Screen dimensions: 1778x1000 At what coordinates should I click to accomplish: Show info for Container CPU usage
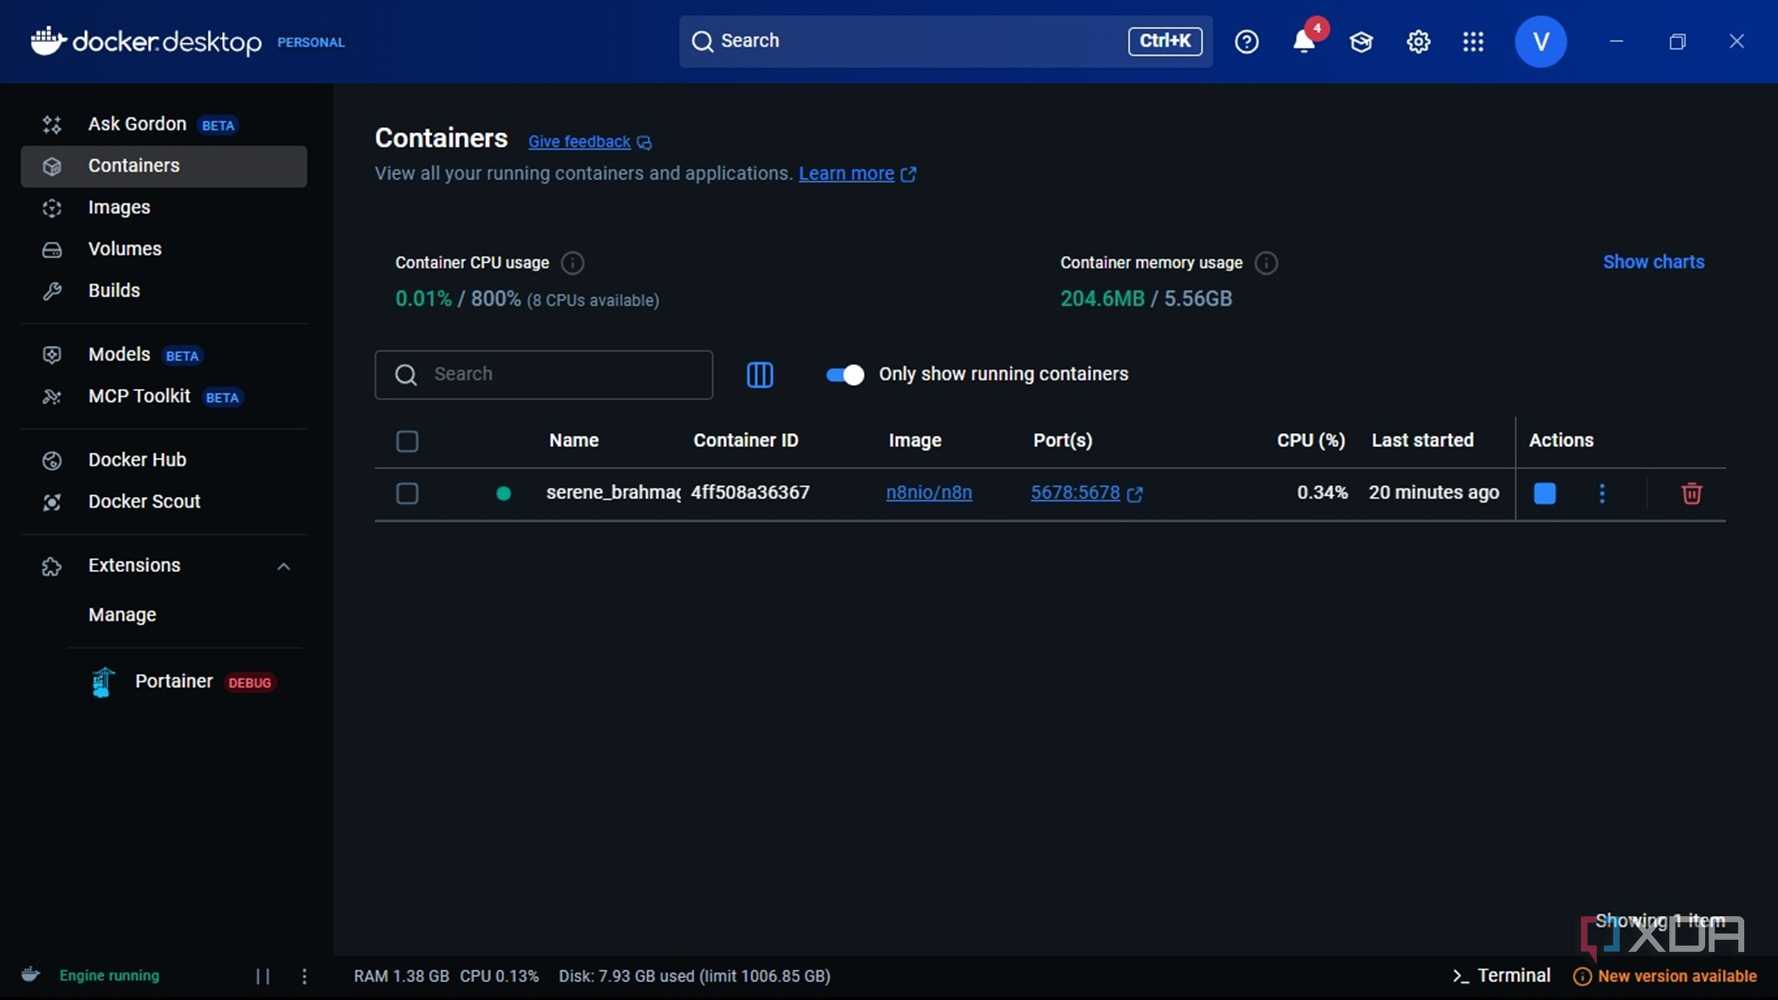tap(572, 263)
